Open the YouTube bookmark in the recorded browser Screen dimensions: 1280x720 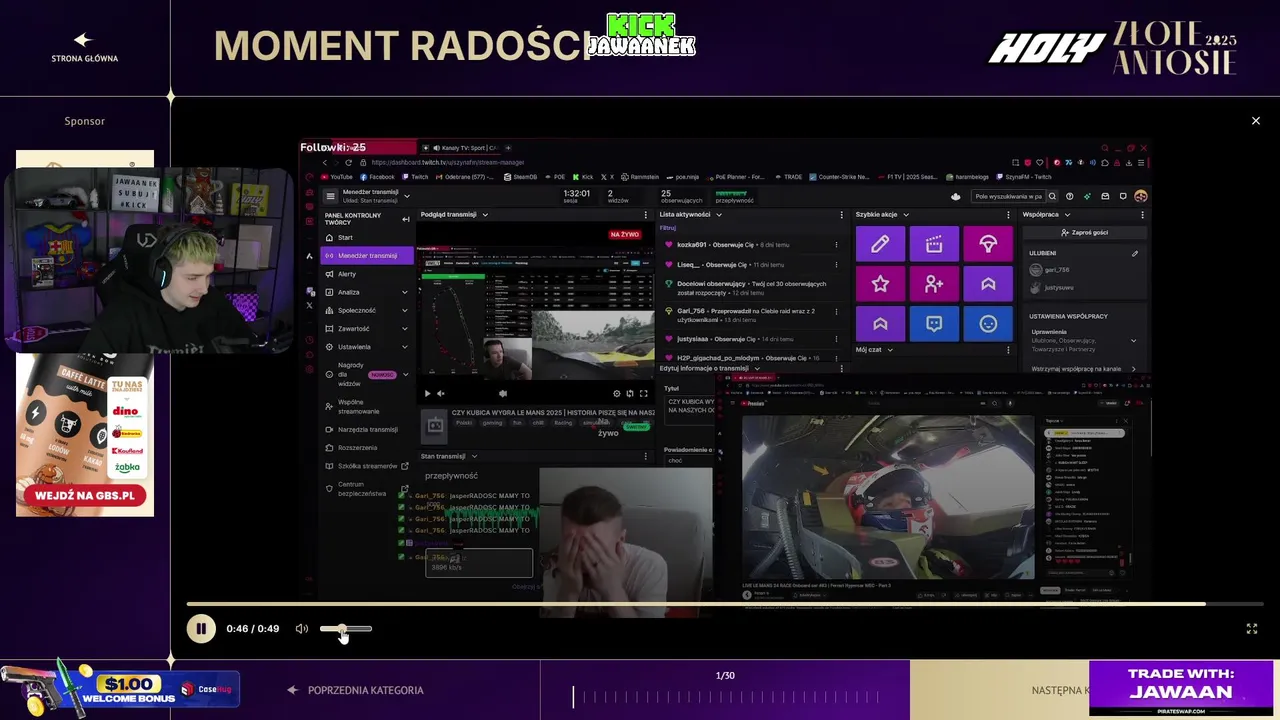tap(337, 177)
